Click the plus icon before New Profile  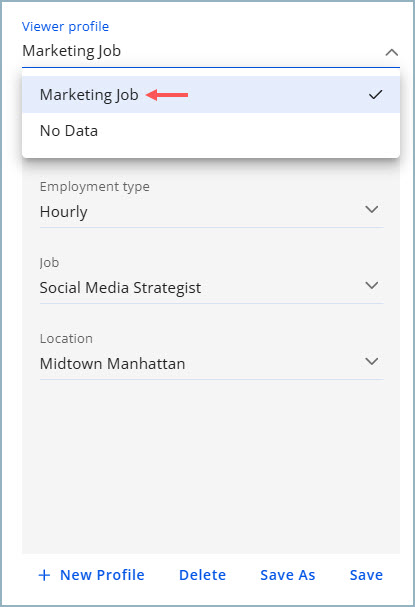pyautogui.click(x=44, y=575)
